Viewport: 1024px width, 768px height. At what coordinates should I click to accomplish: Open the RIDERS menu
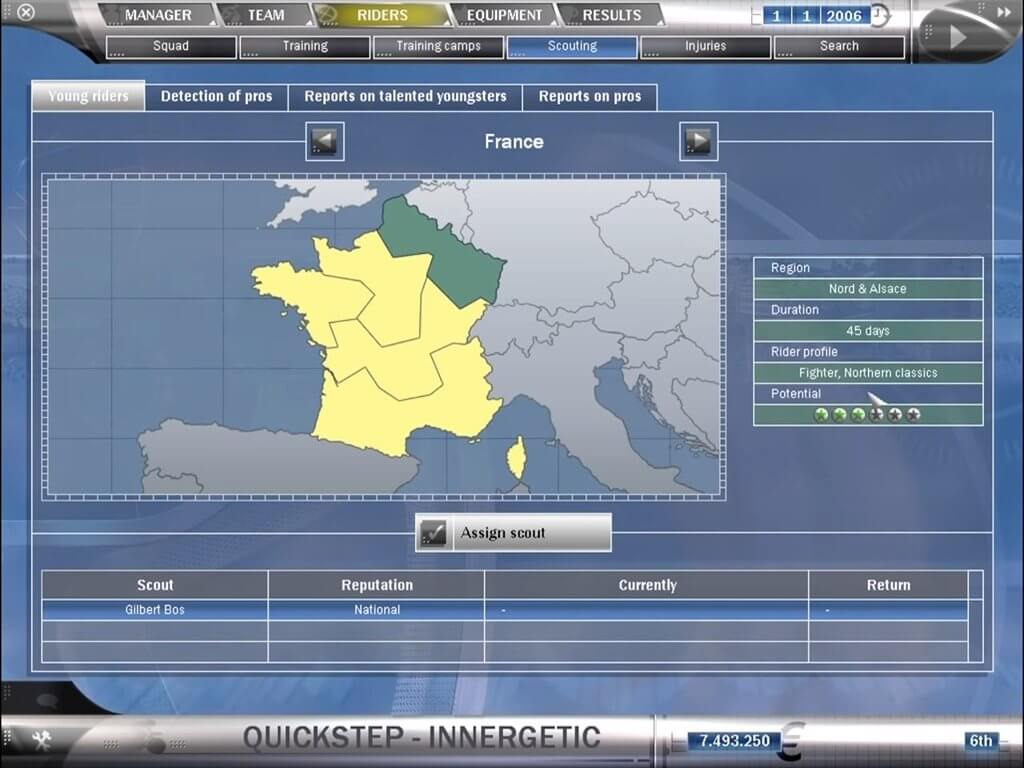coord(383,15)
